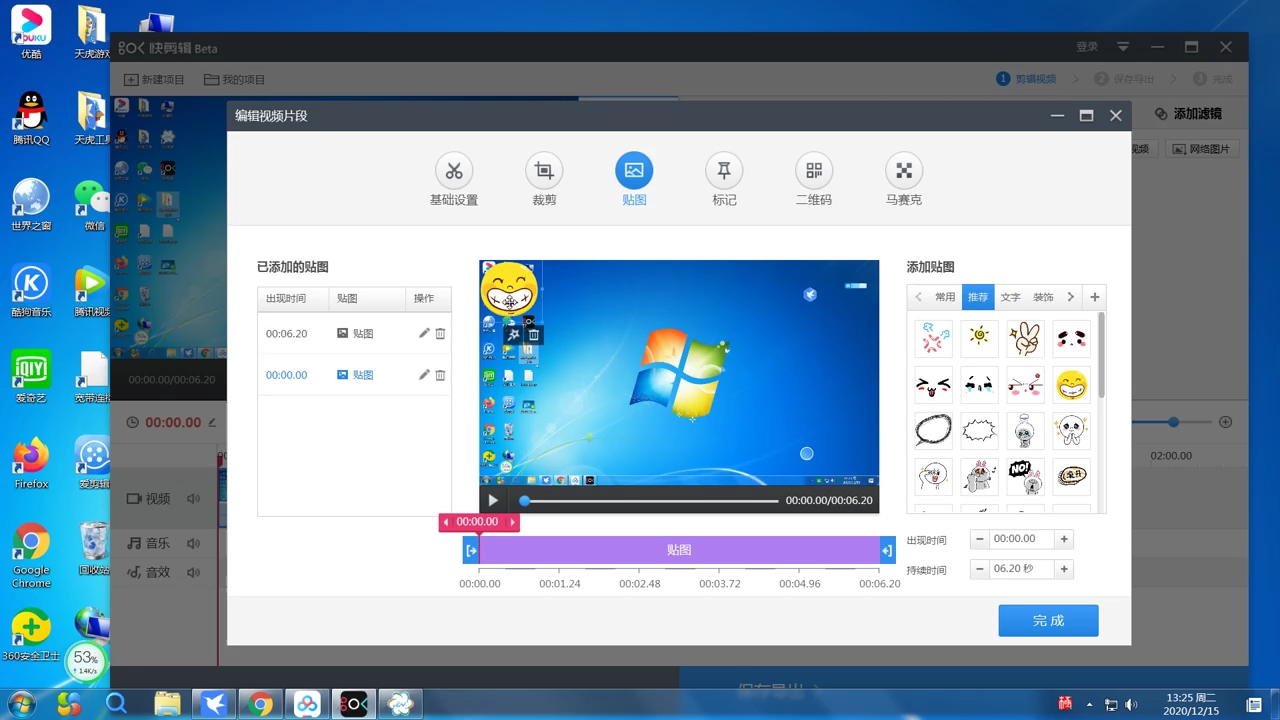
Task: Add the crying eyes face sticker
Action: [x=979, y=385]
